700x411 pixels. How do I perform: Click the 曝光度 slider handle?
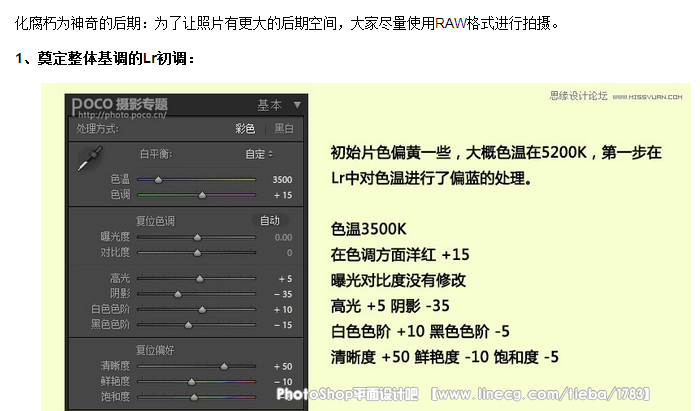(197, 238)
